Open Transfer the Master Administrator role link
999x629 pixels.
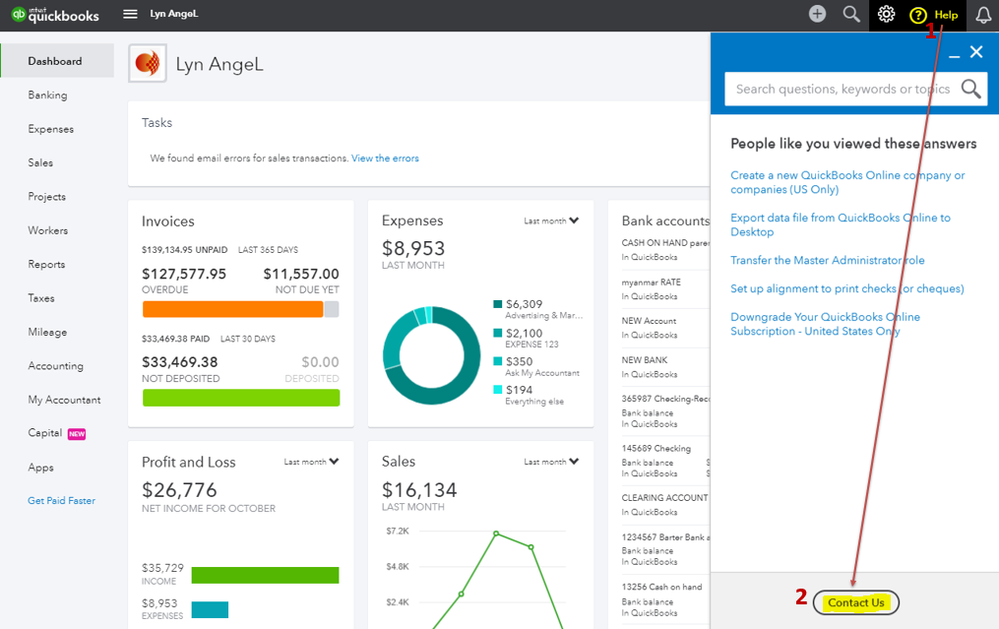pyautogui.click(x=827, y=260)
